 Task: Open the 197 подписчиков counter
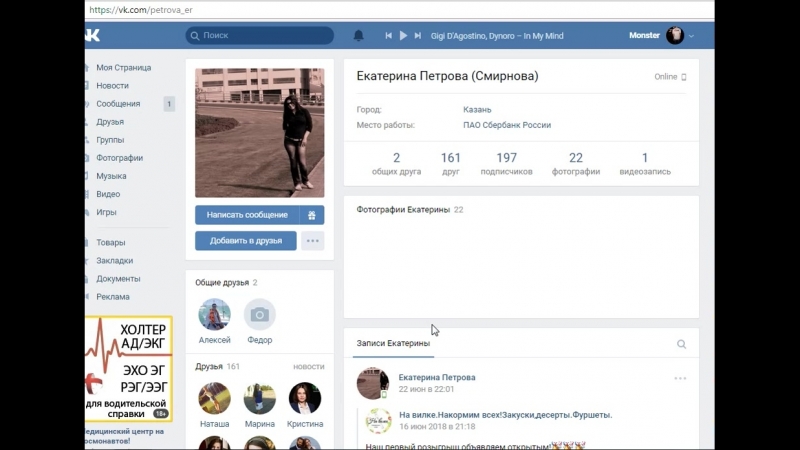coord(506,164)
